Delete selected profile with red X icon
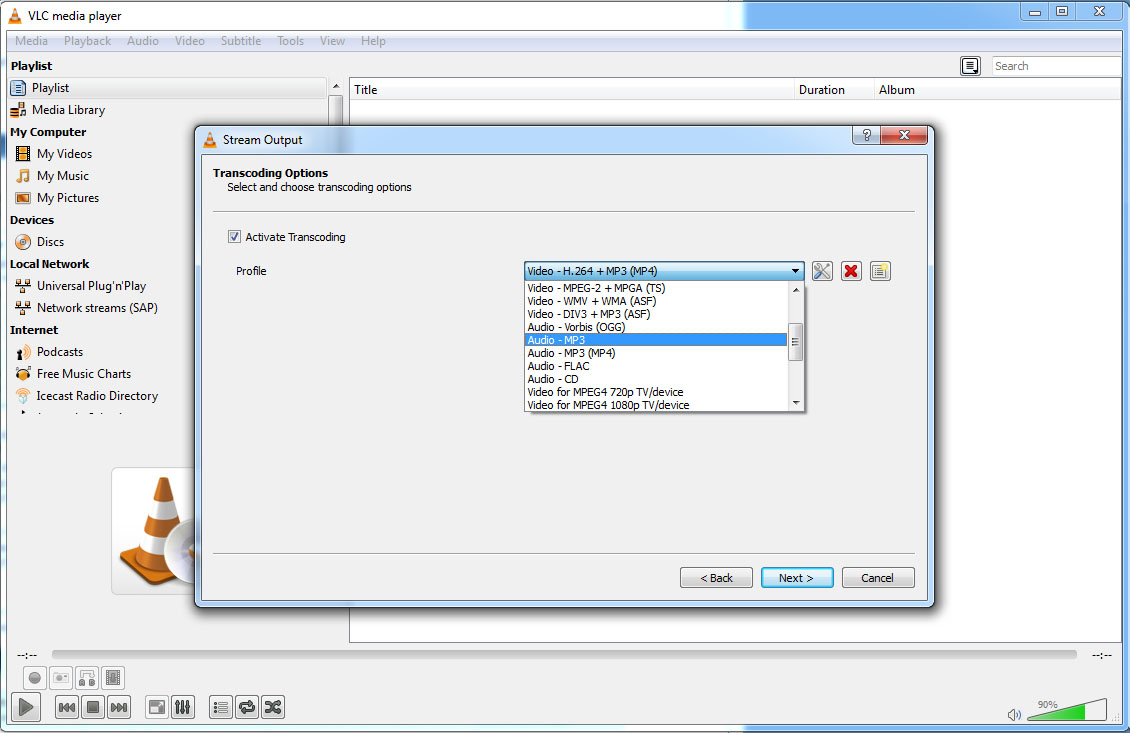 [851, 271]
